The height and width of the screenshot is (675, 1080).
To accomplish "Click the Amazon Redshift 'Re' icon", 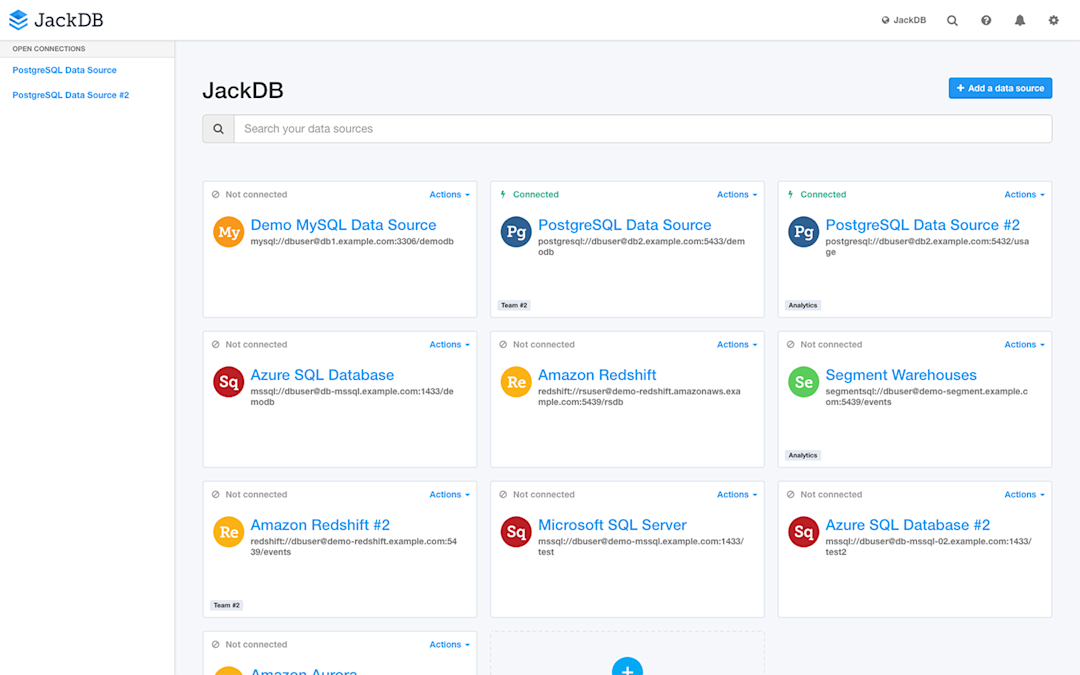I will [x=516, y=382].
